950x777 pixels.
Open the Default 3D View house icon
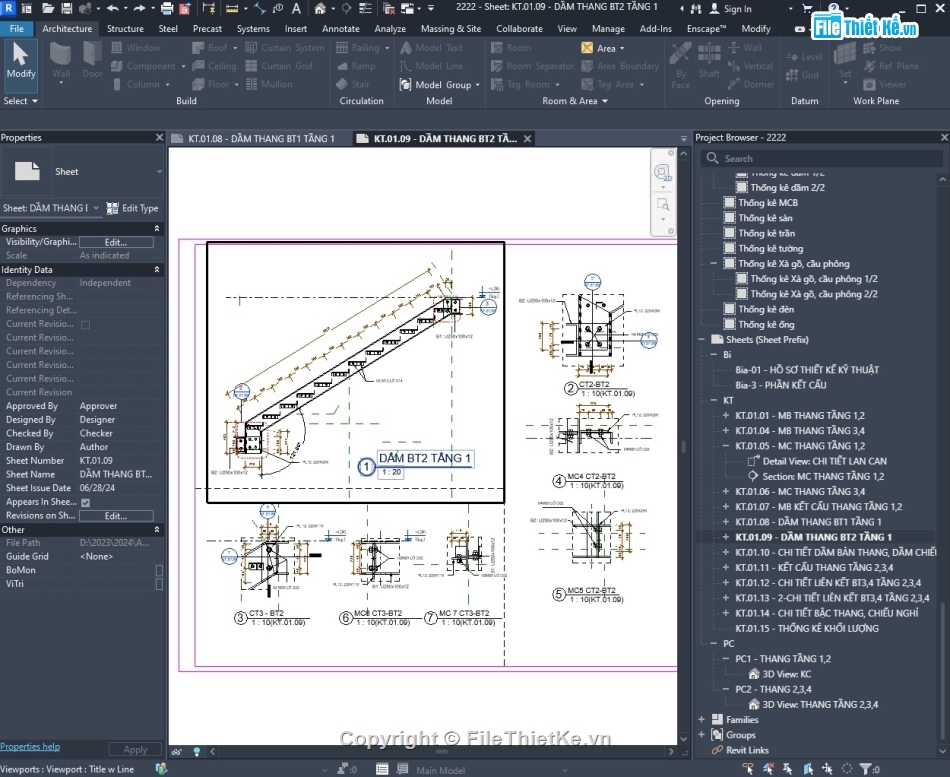click(x=320, y=8)
